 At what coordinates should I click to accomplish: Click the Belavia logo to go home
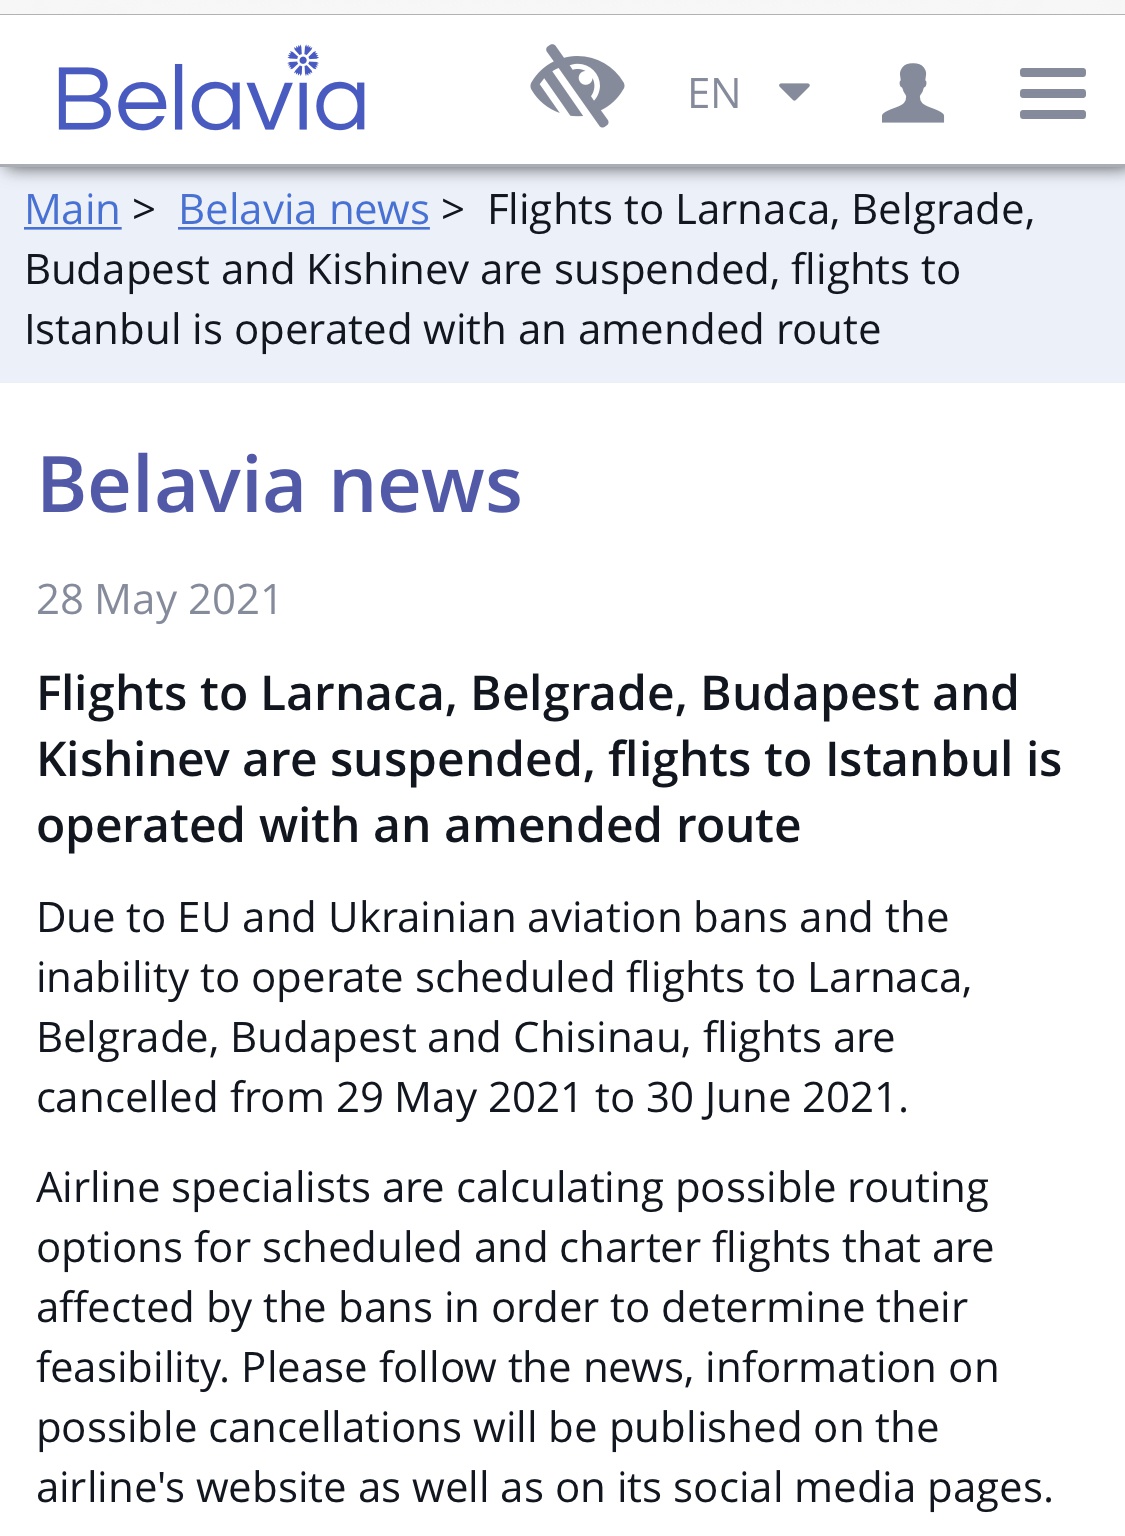(x=212, y=97)
